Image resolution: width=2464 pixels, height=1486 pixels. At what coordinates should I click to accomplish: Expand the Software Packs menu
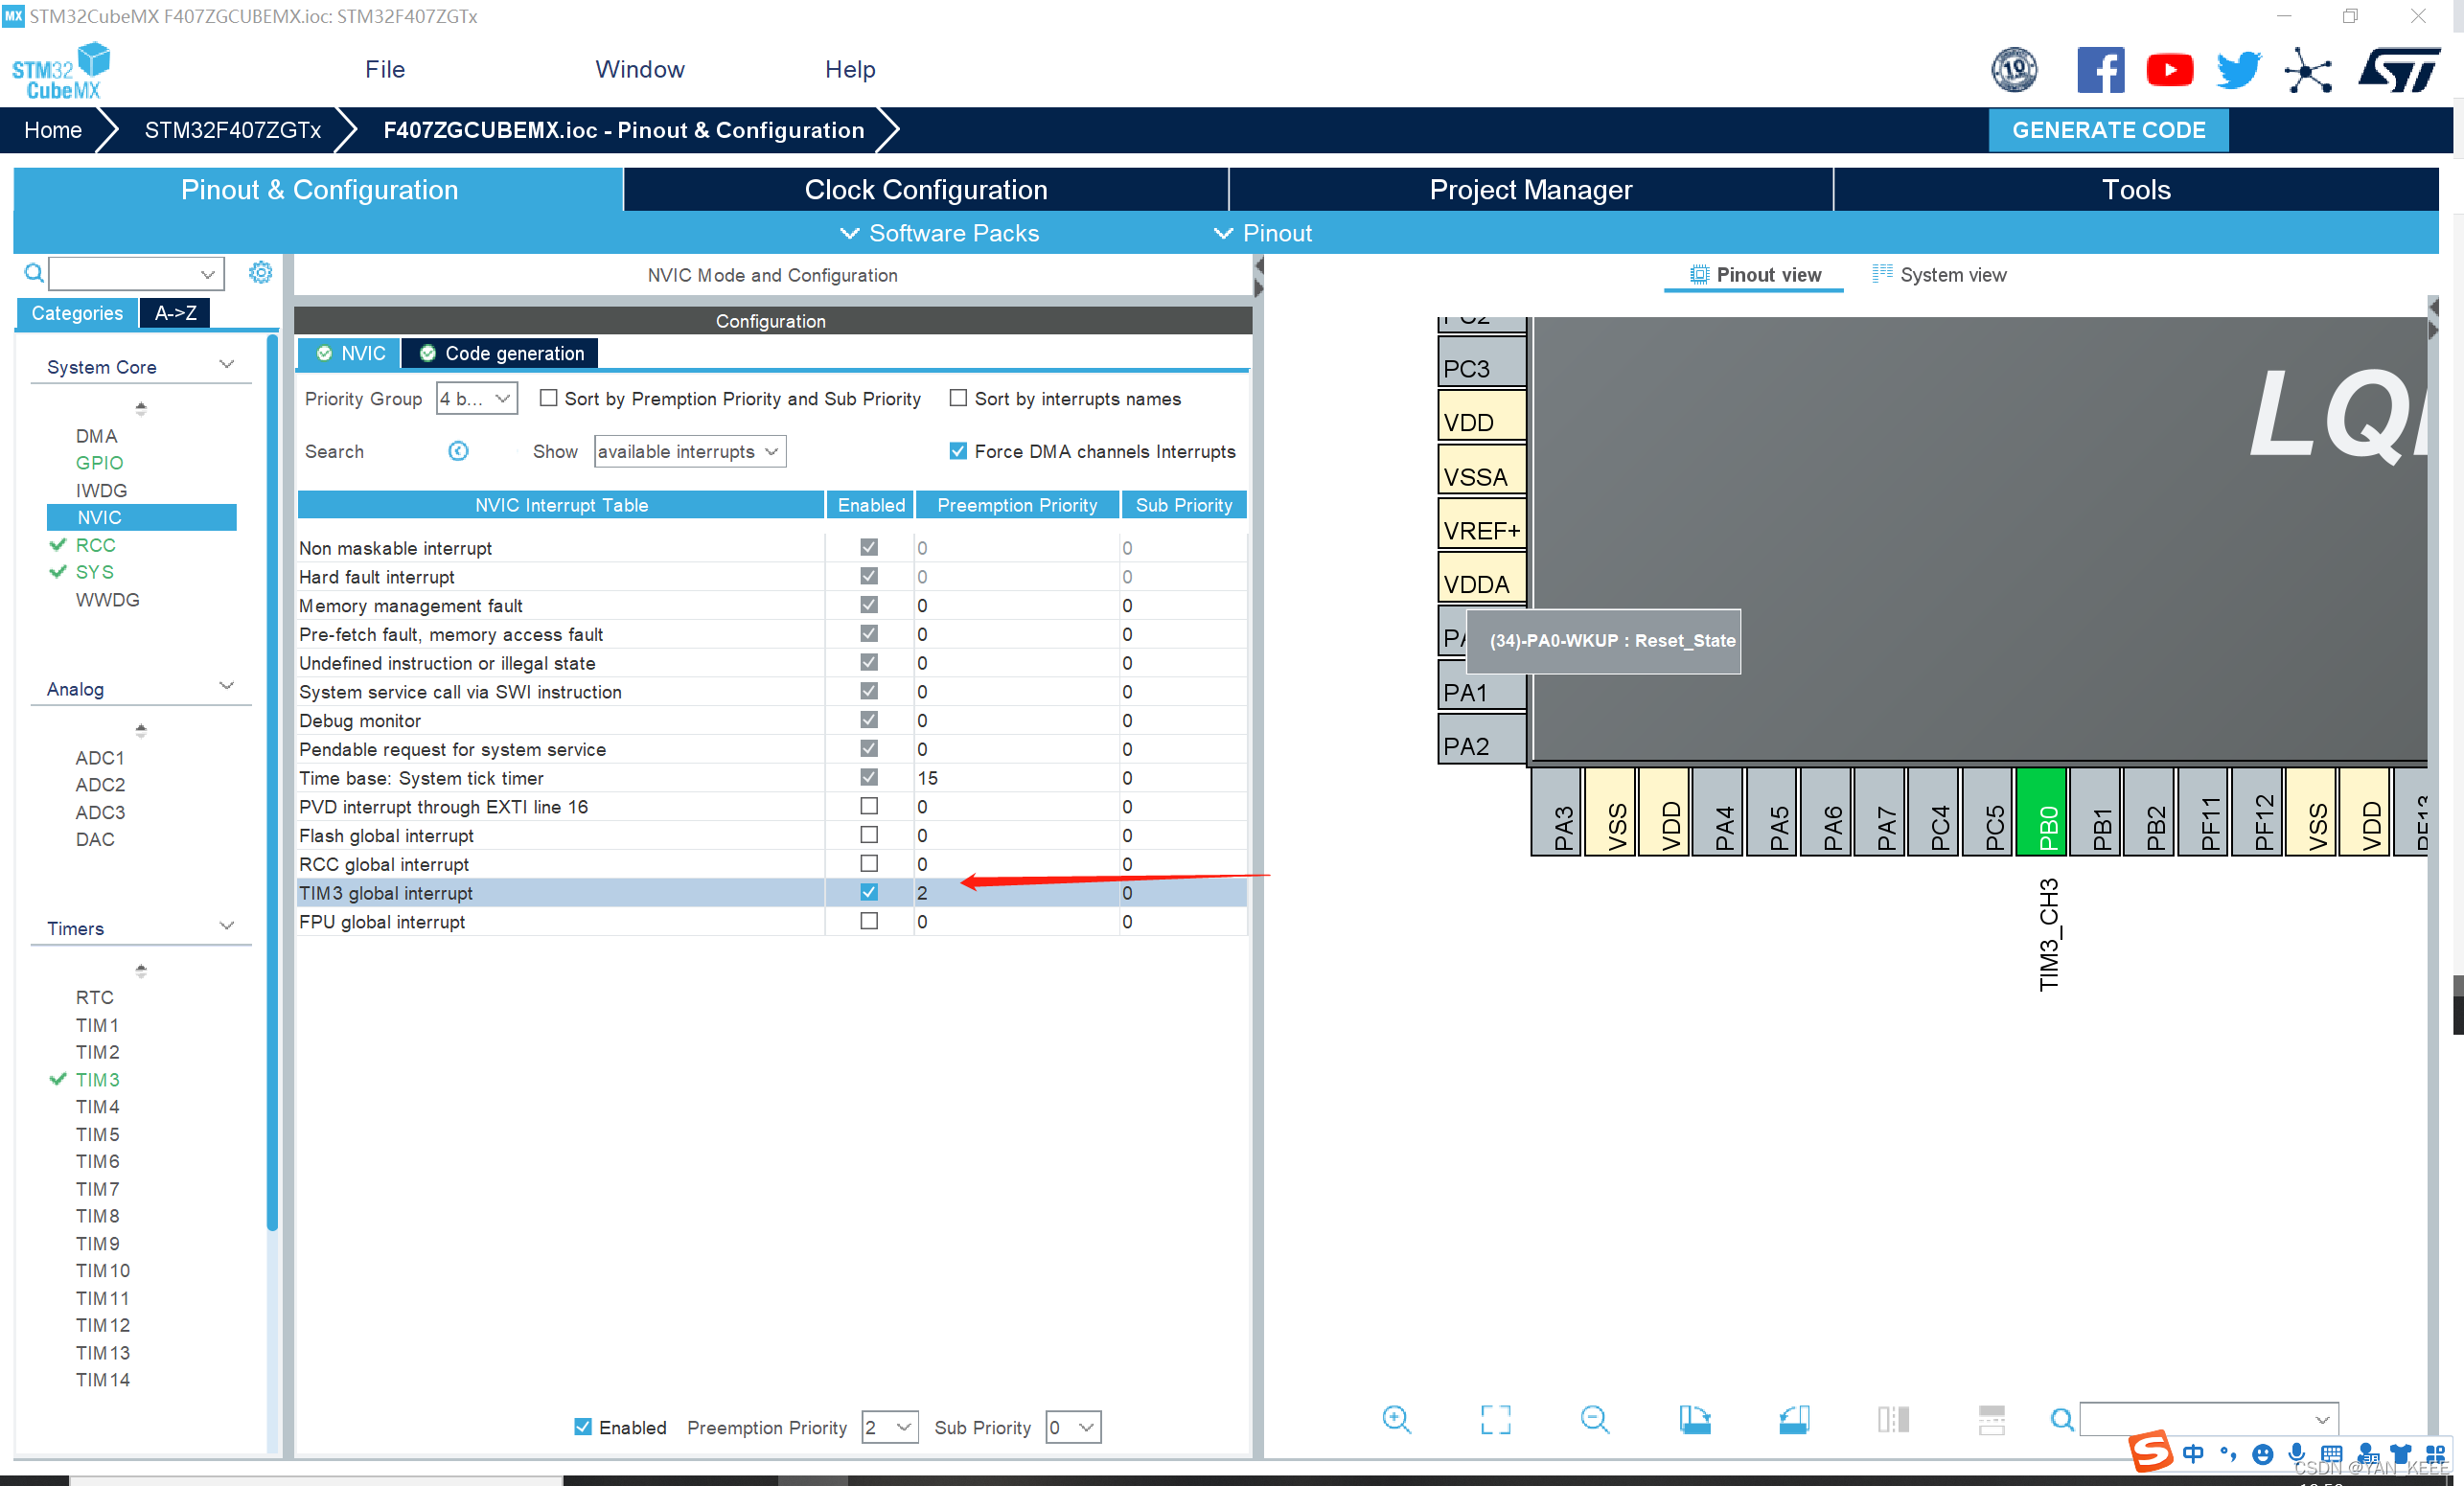(x=940, y=233)
